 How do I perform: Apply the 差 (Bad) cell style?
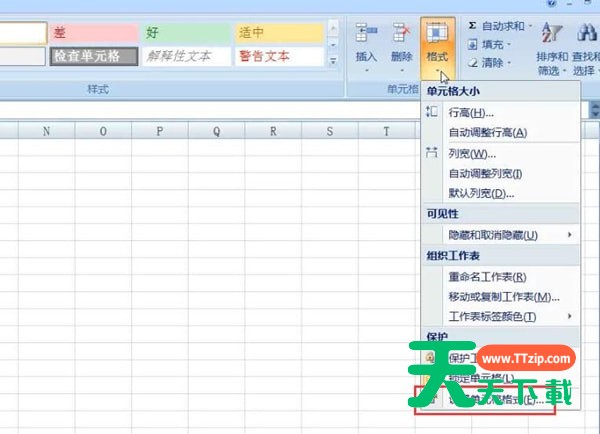click(x=94, y=33)
